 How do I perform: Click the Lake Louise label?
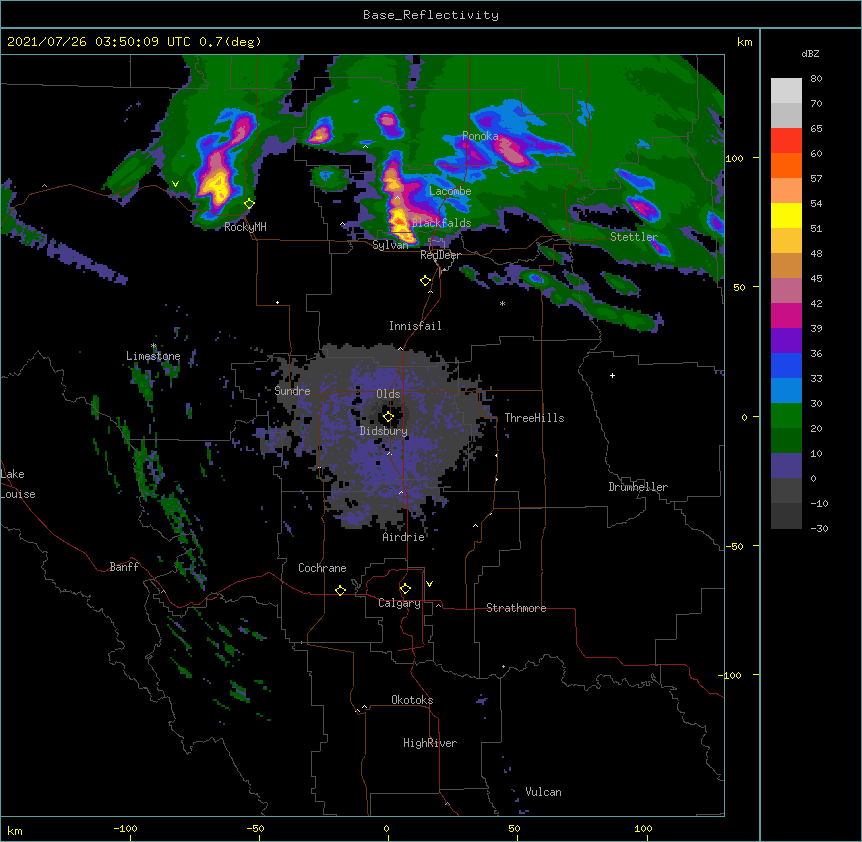(18, 484)
